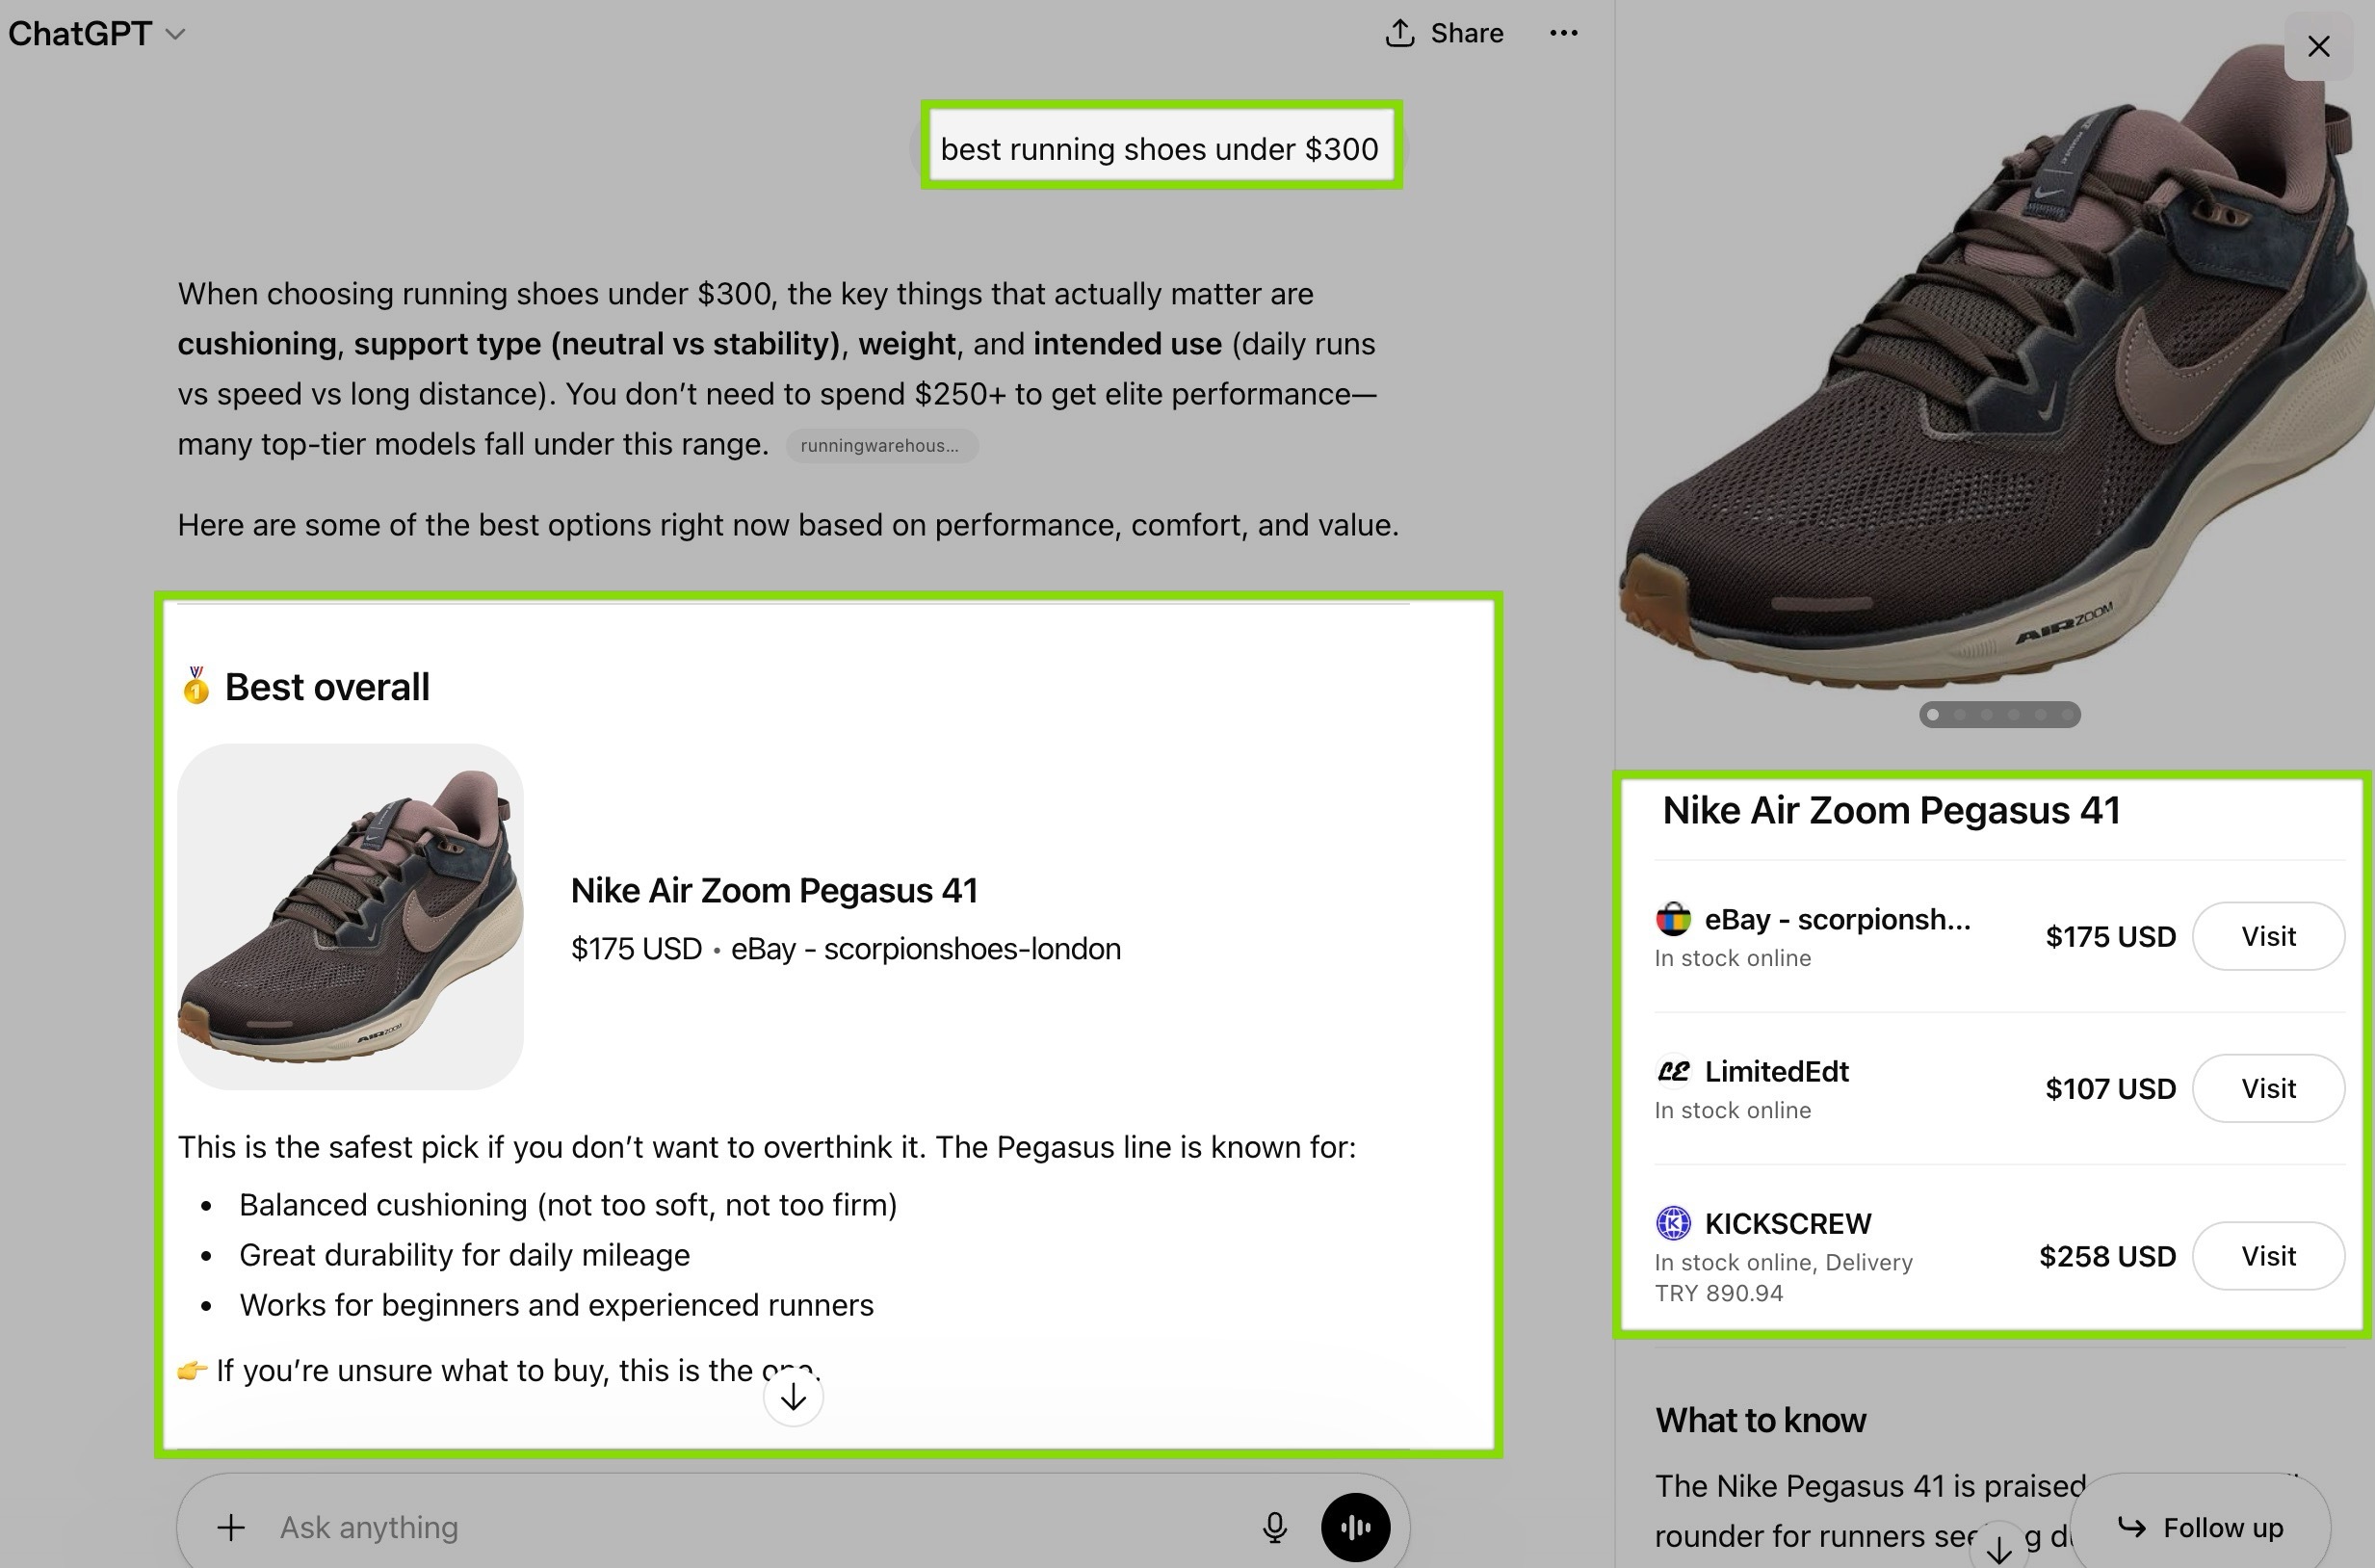The image size is (2375, 1568).
Task: Click 'Great durability for daily mileage' bullet
Action: (464, 1255)
